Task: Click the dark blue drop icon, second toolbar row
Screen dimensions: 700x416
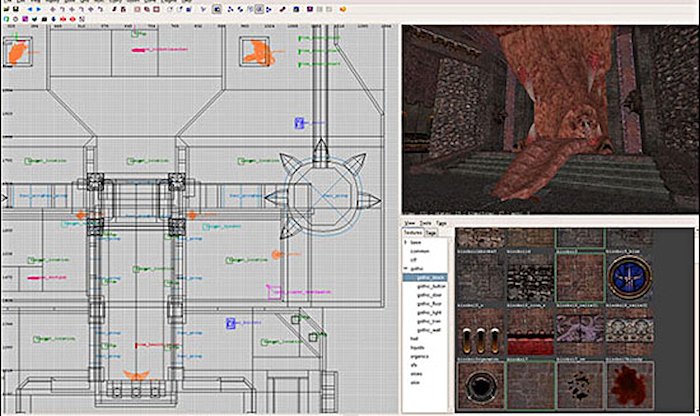Action: (53, 19)
